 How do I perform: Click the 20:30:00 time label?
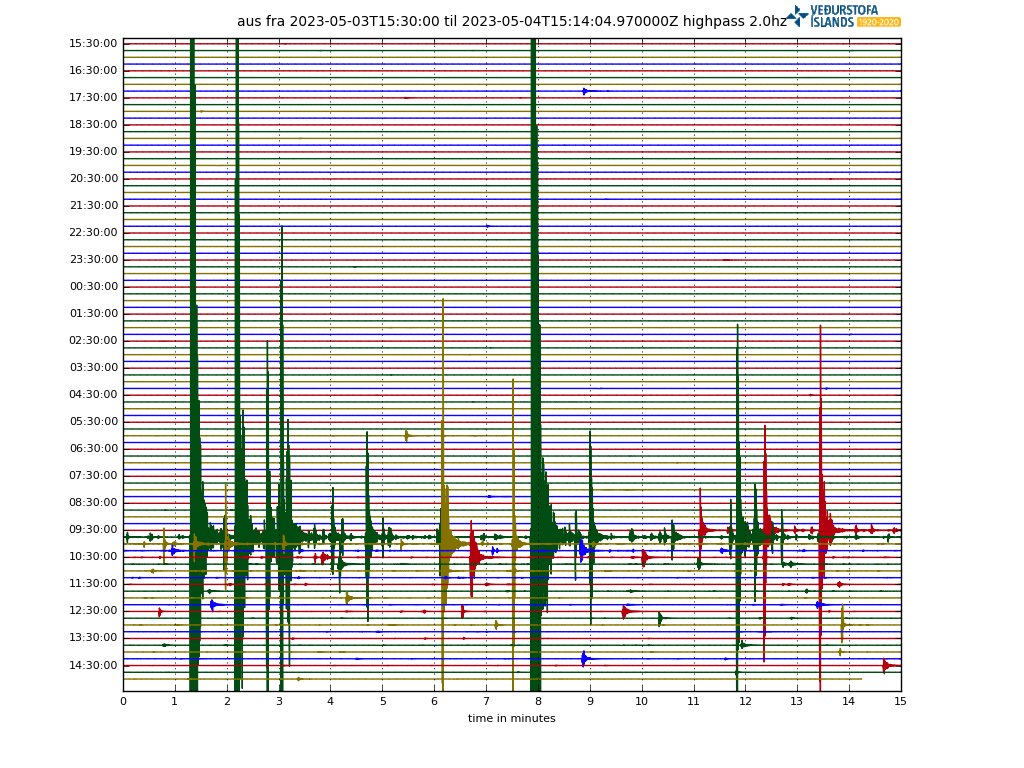coord(93,178)
